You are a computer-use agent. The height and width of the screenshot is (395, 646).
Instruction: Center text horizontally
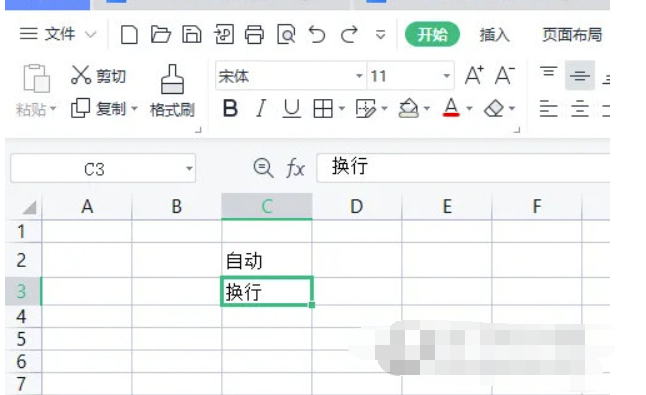click(580, 109)
